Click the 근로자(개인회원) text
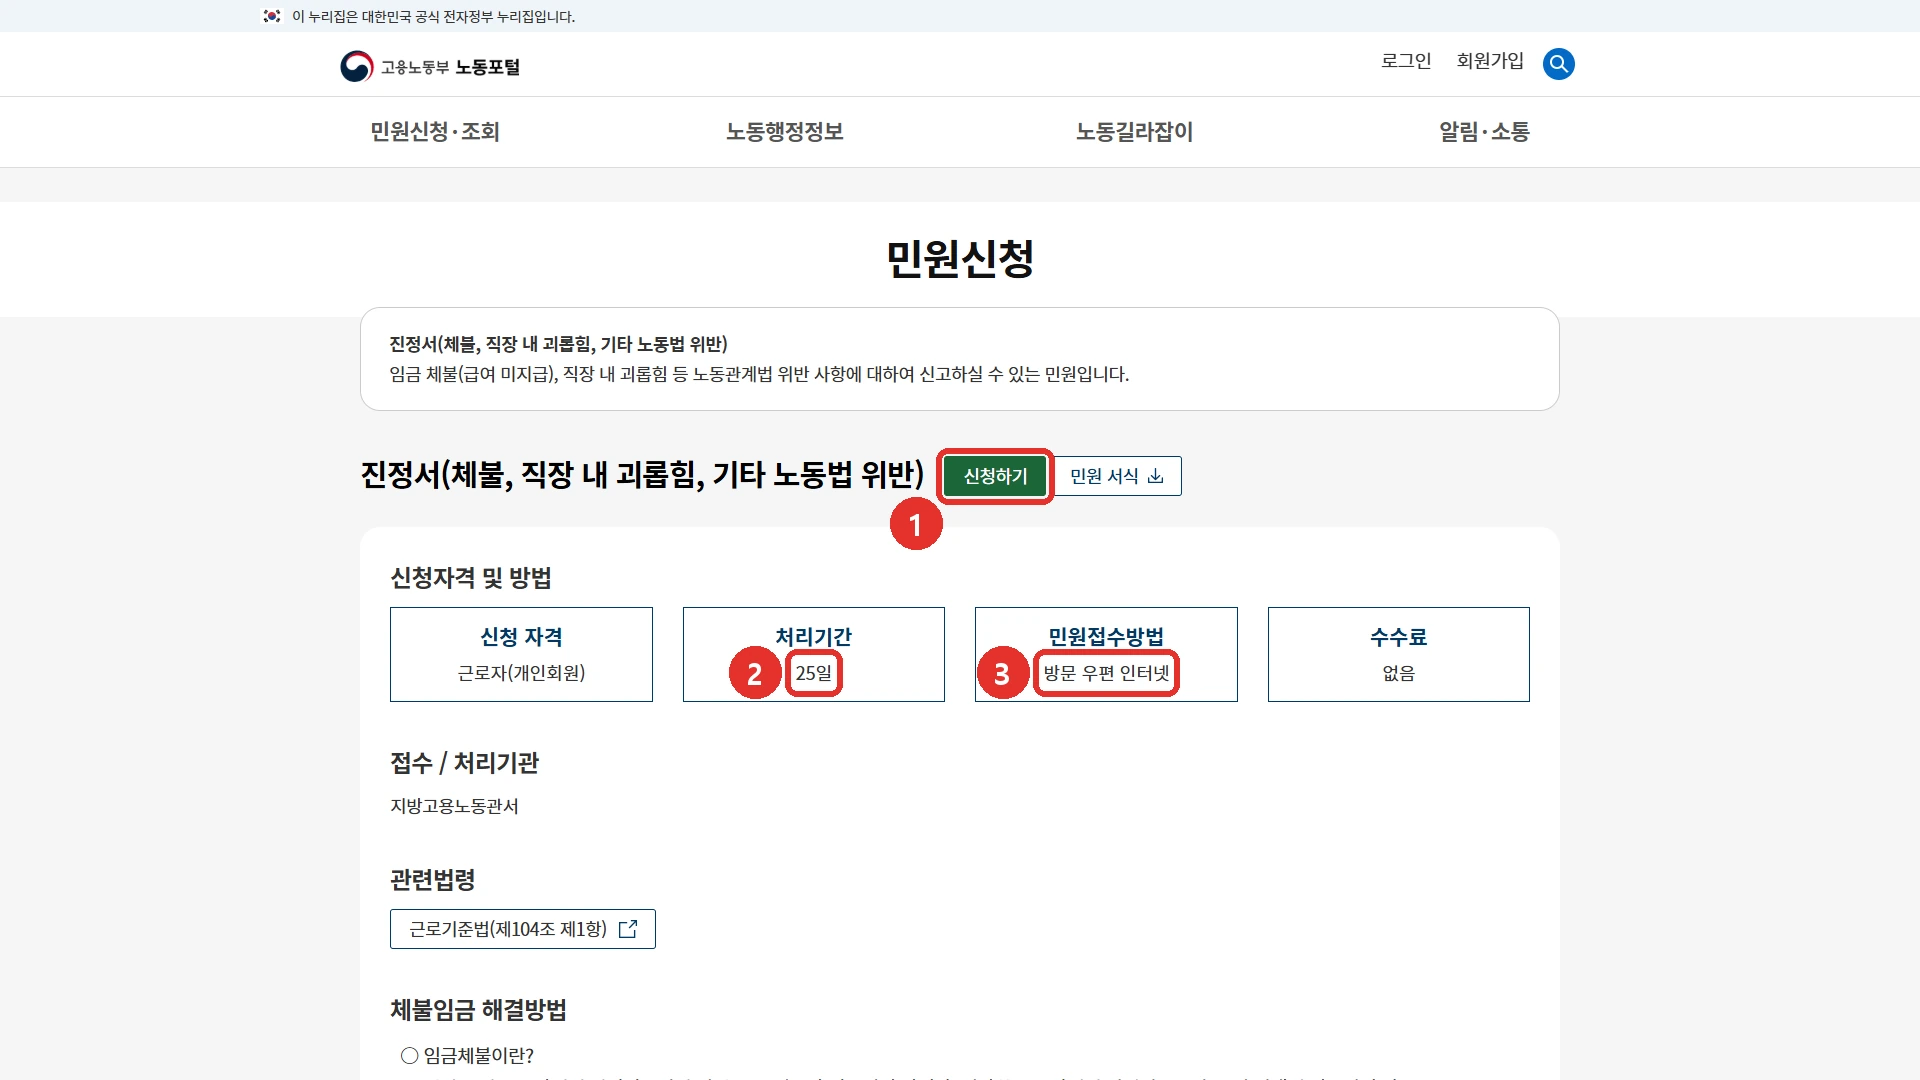The height and width of the screenshot is (1080, 1920). pyautogui.click(x=521, y=673)
